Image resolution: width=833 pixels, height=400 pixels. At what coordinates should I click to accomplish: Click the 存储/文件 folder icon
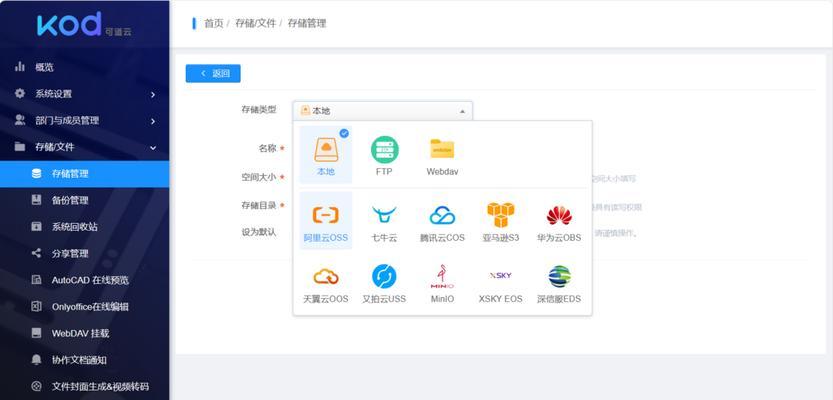(20, 147)
